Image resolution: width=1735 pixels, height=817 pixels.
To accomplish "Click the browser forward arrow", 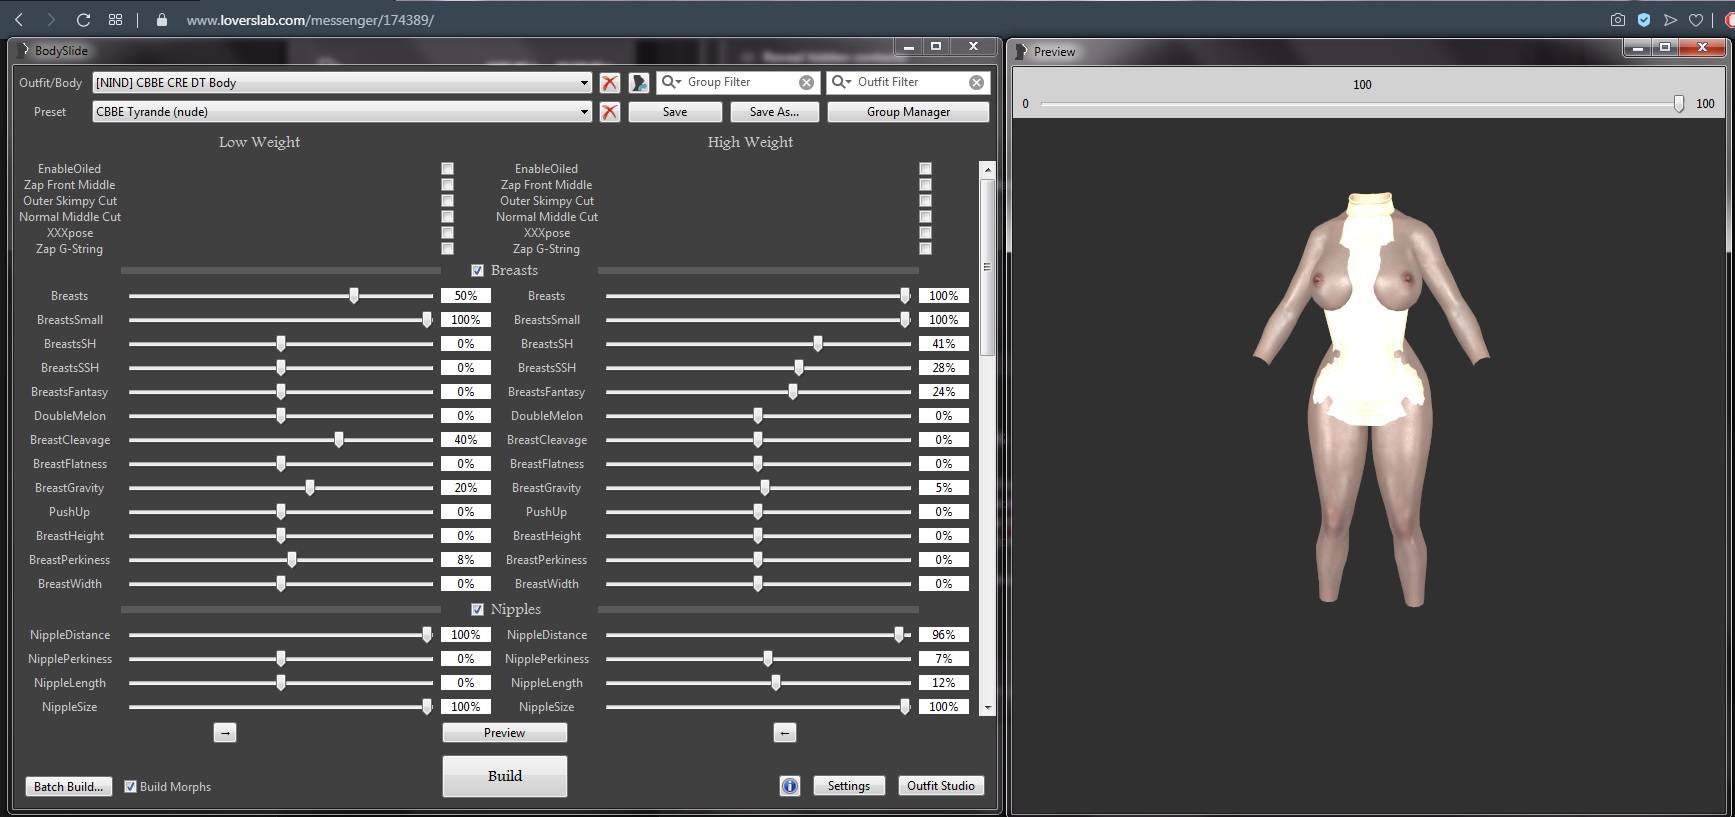I will [x=51, y=20].
